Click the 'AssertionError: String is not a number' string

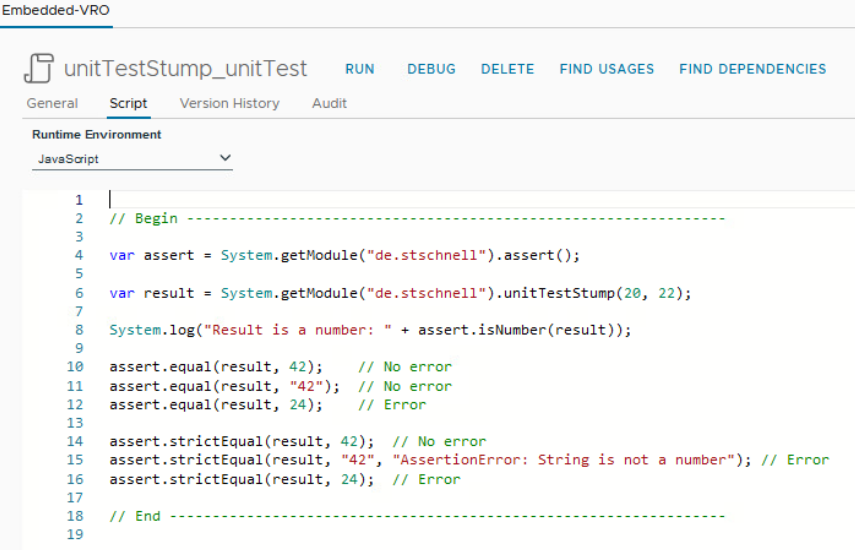point(564,460)
